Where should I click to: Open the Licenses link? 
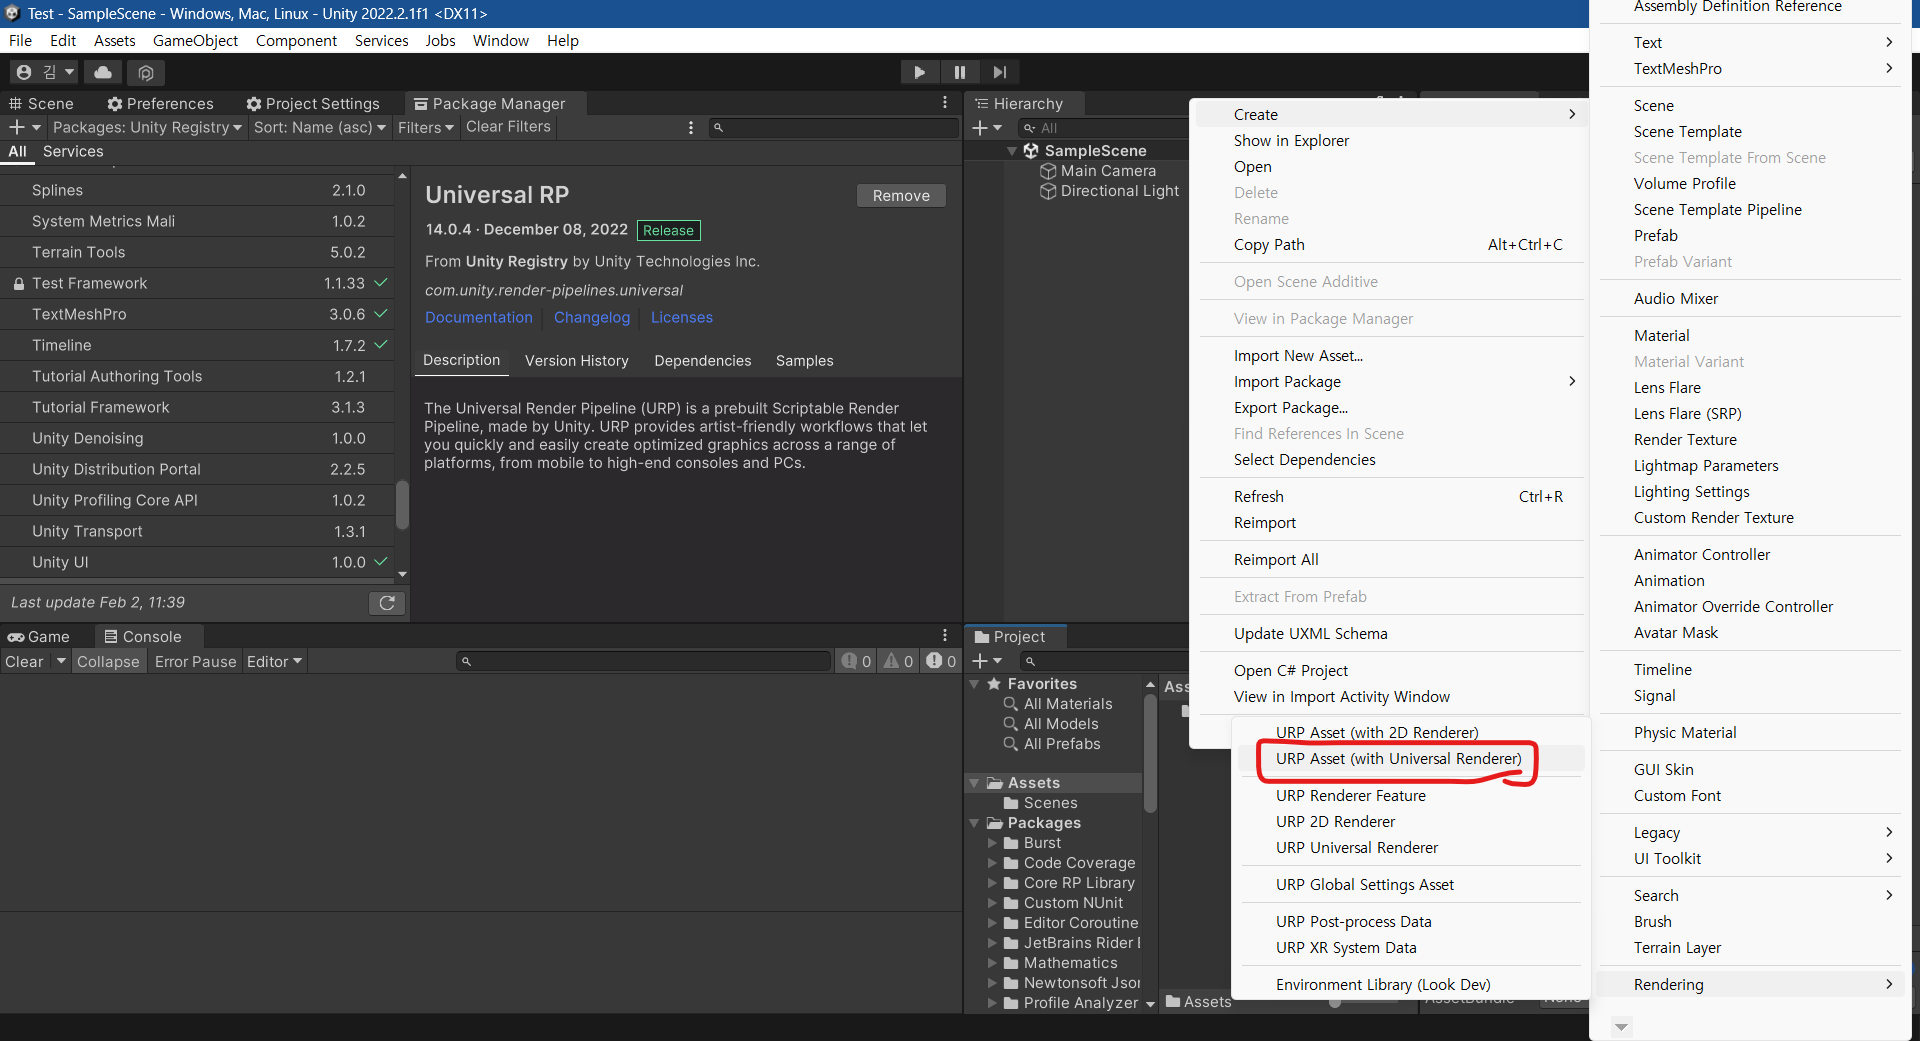682,317
